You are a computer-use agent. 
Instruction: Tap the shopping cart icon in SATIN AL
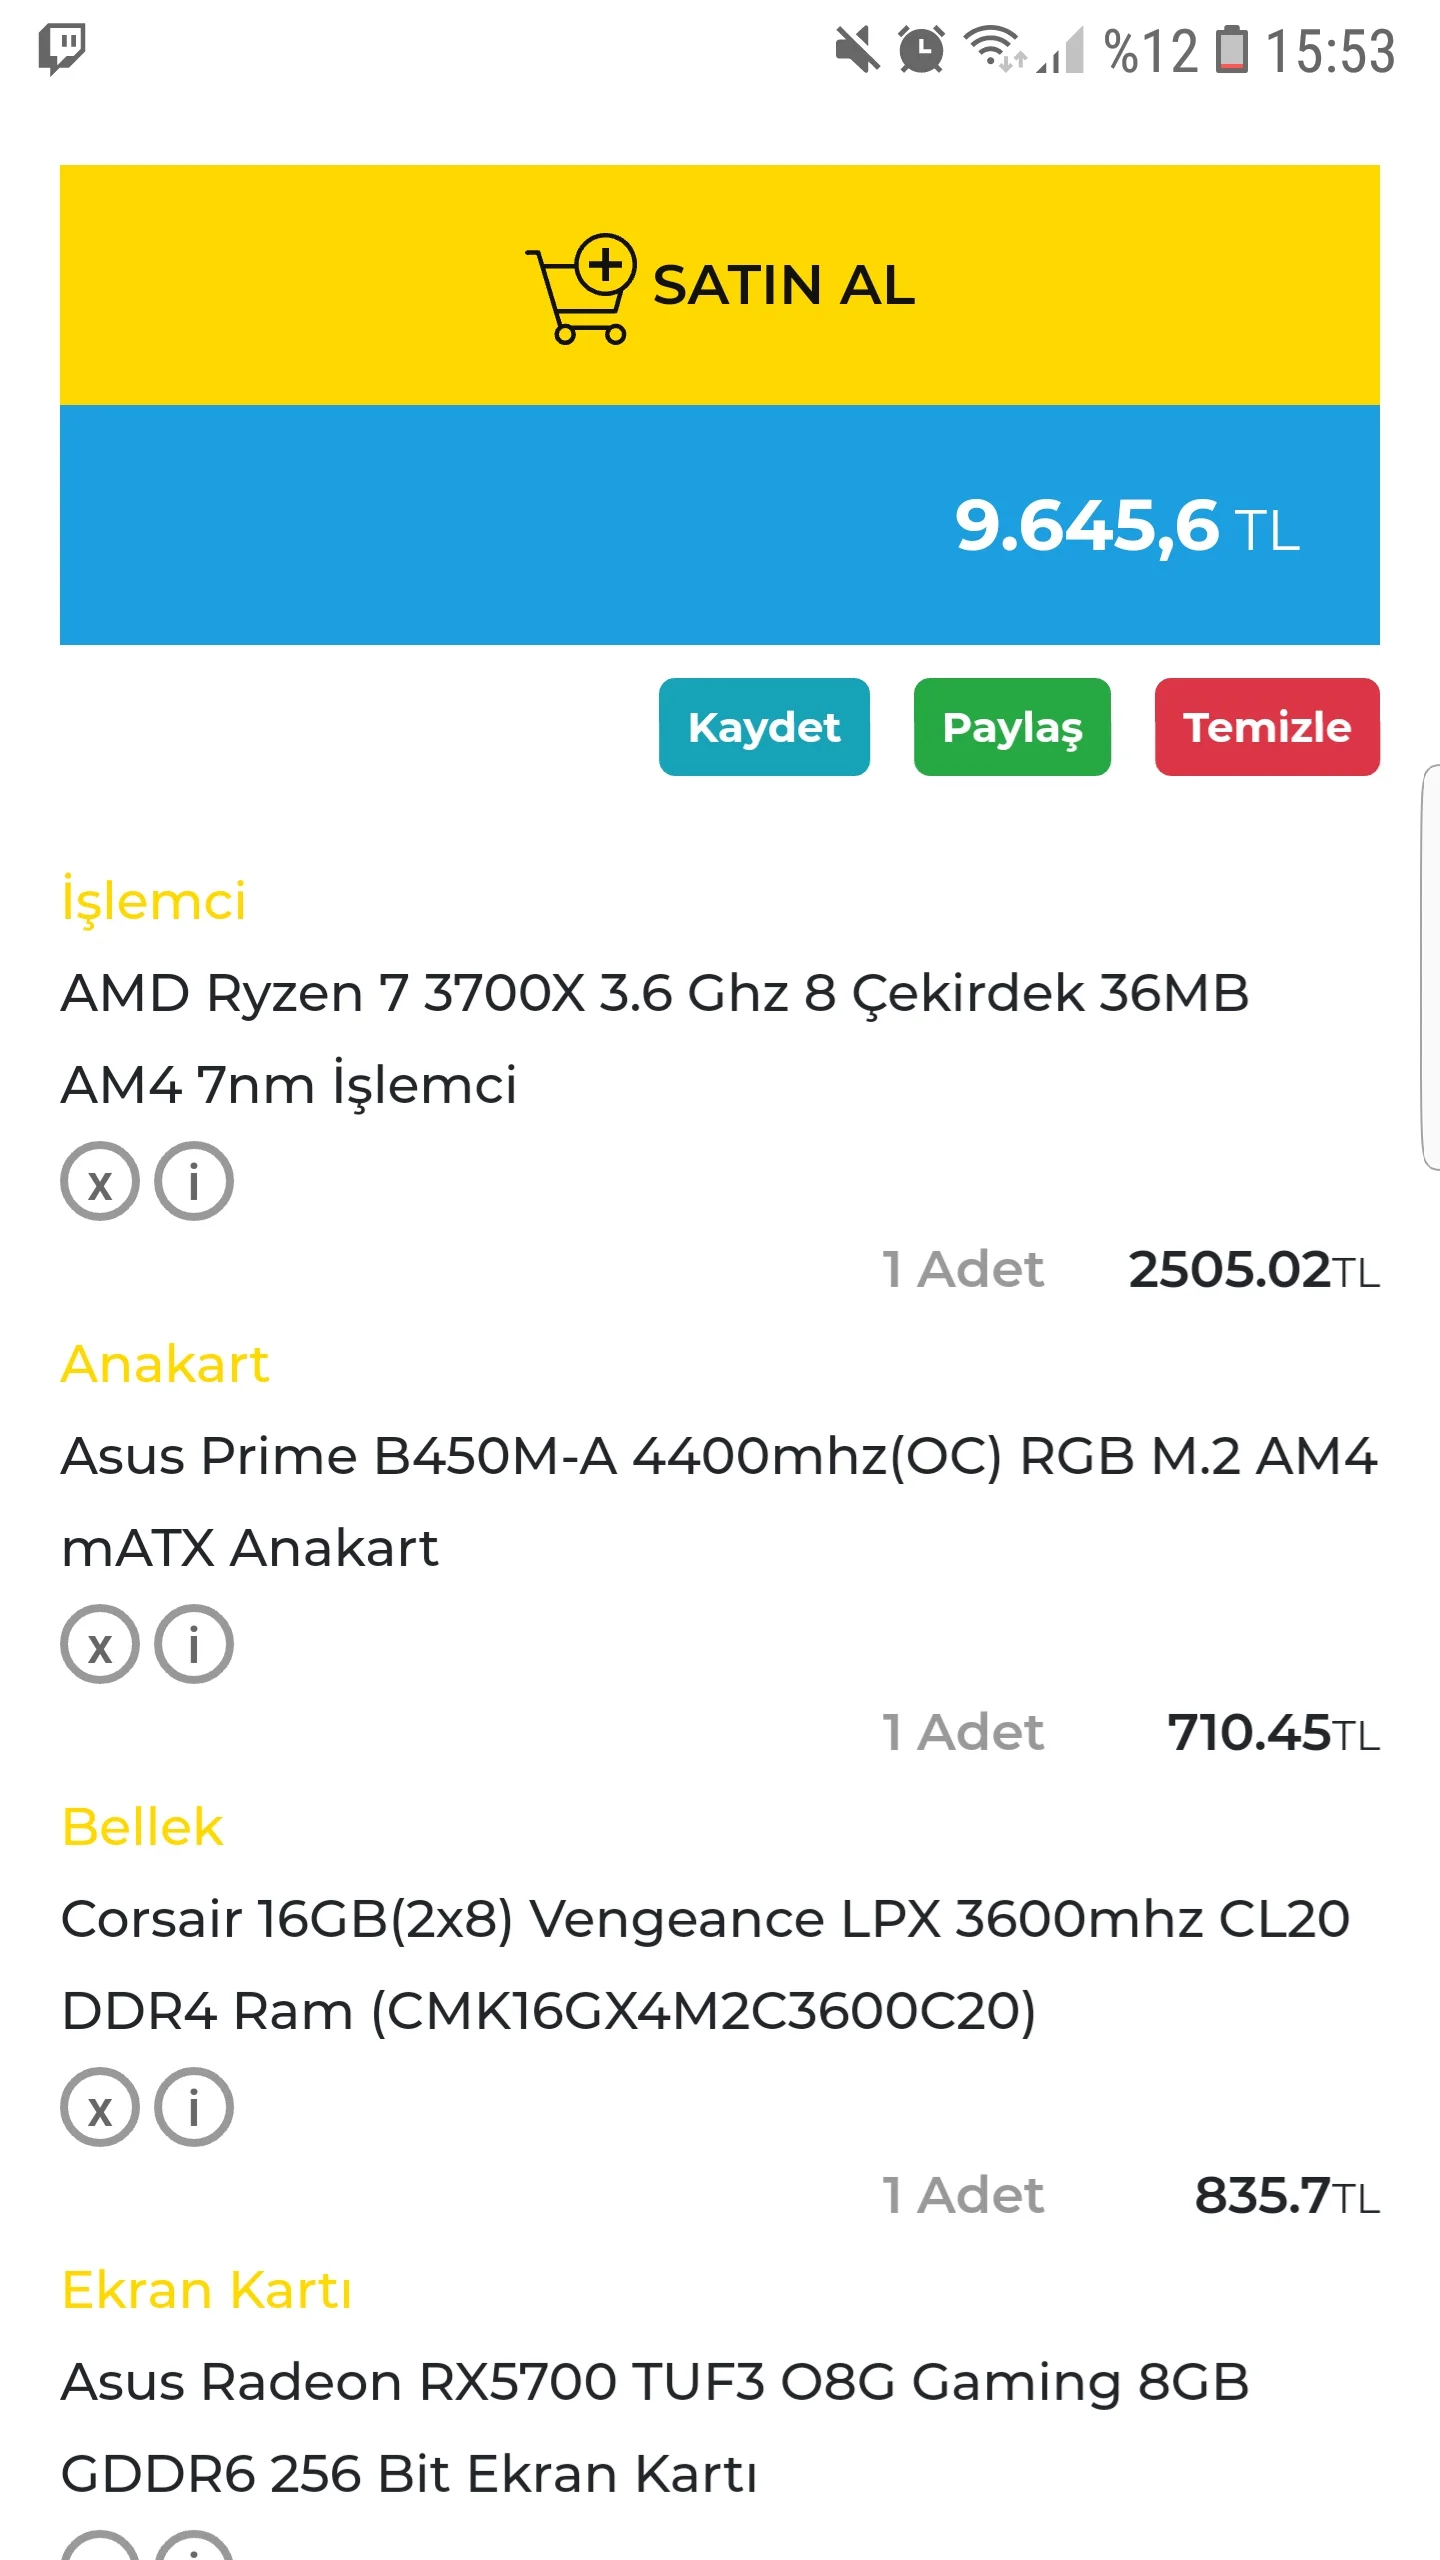(x=582, y=287)
